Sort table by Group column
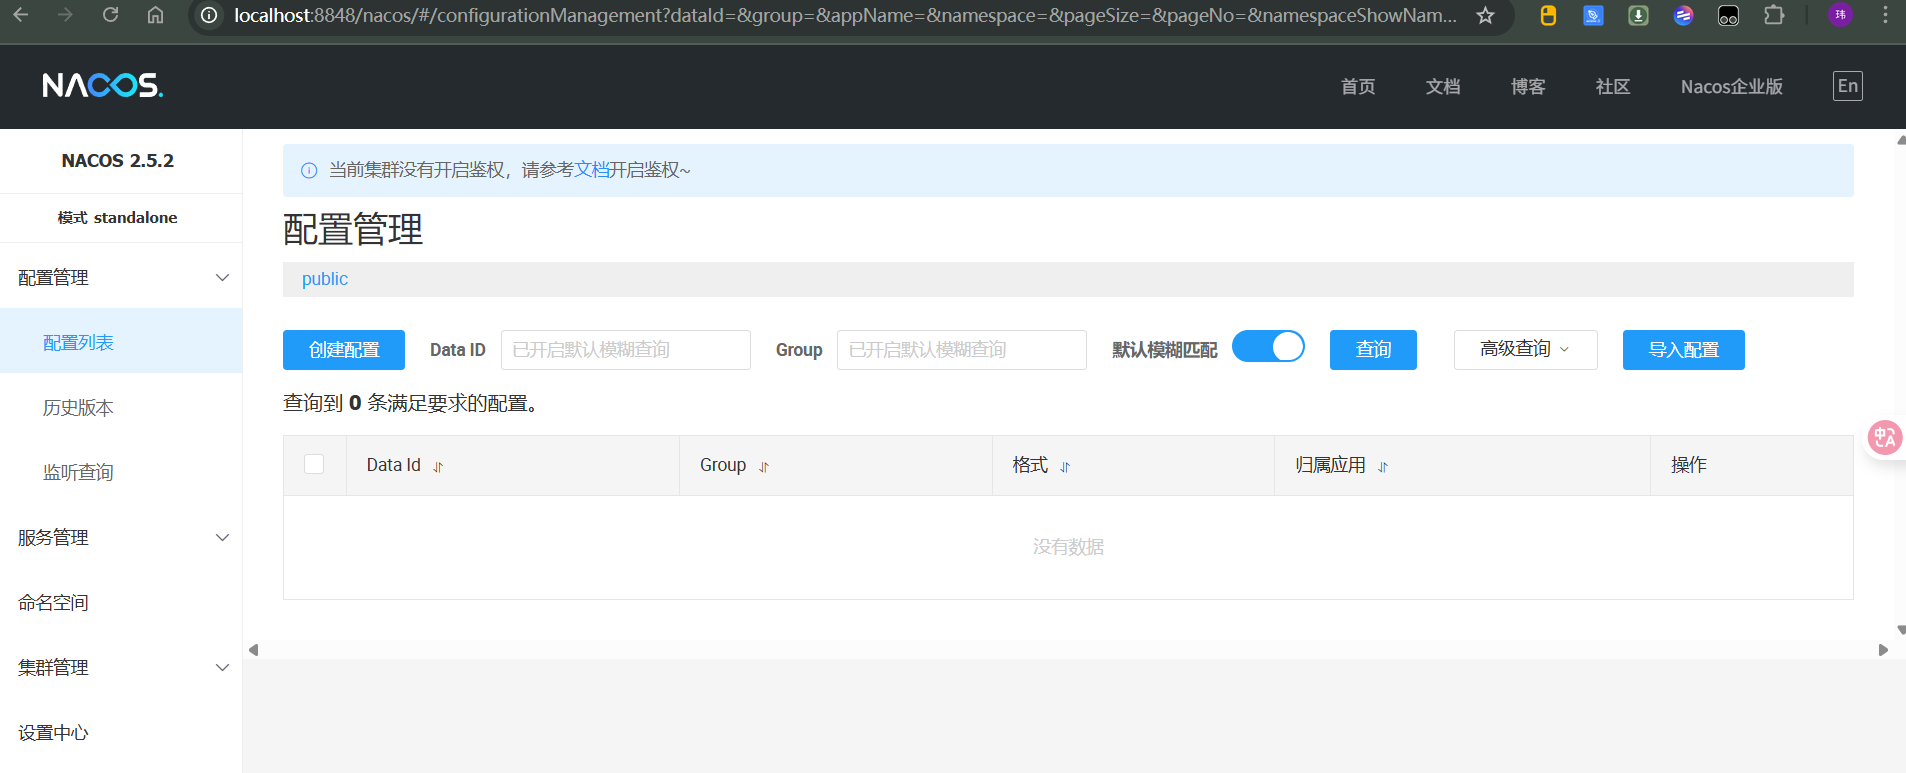Viewport: 1906px width, 773px height. click(x=764, y=467)
